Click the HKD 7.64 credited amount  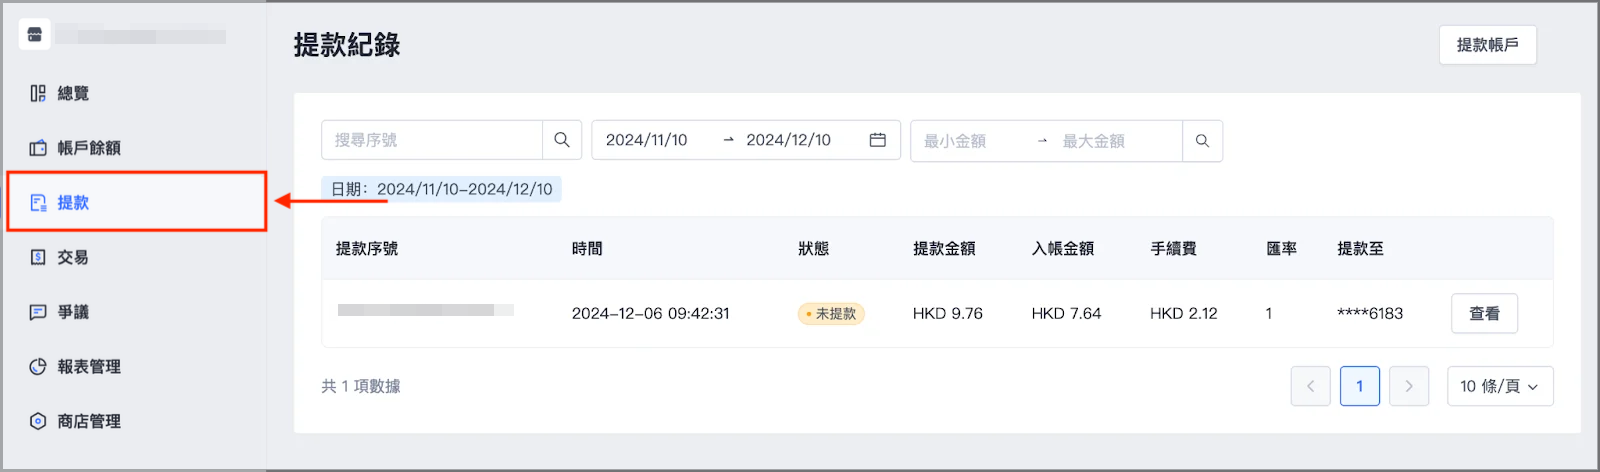1066,313
